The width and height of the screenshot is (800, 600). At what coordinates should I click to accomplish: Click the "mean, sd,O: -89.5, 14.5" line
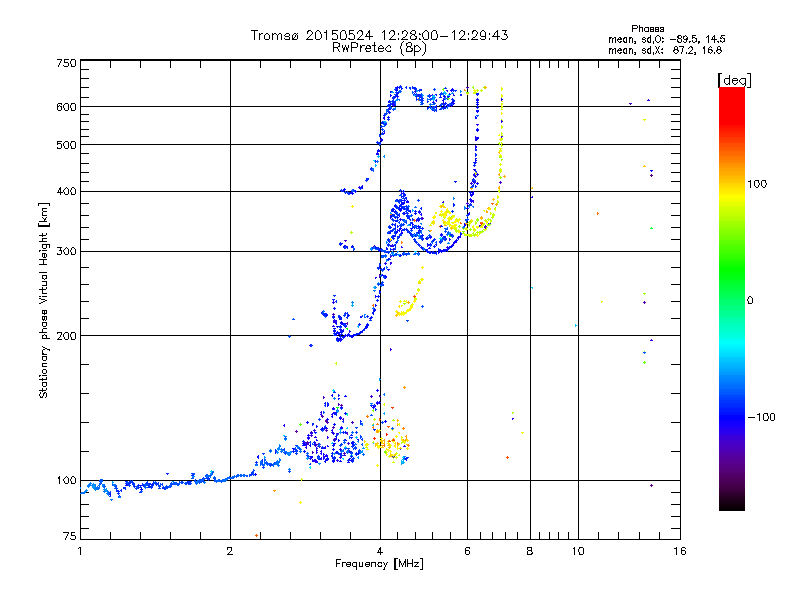[x=666, y=39]
